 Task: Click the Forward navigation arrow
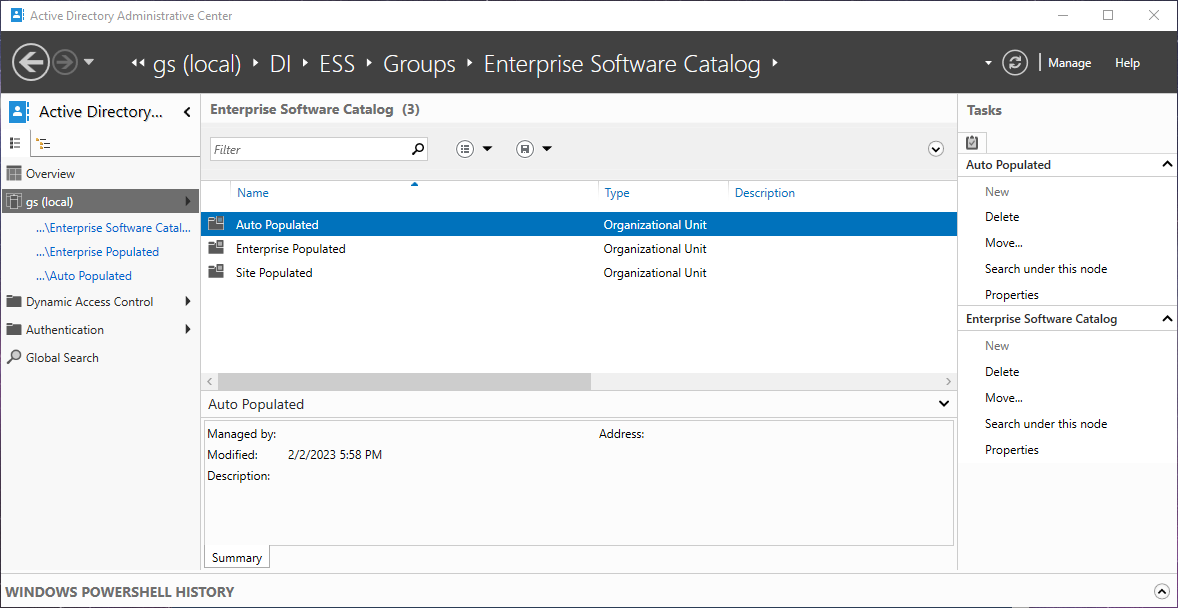(65, 62)
